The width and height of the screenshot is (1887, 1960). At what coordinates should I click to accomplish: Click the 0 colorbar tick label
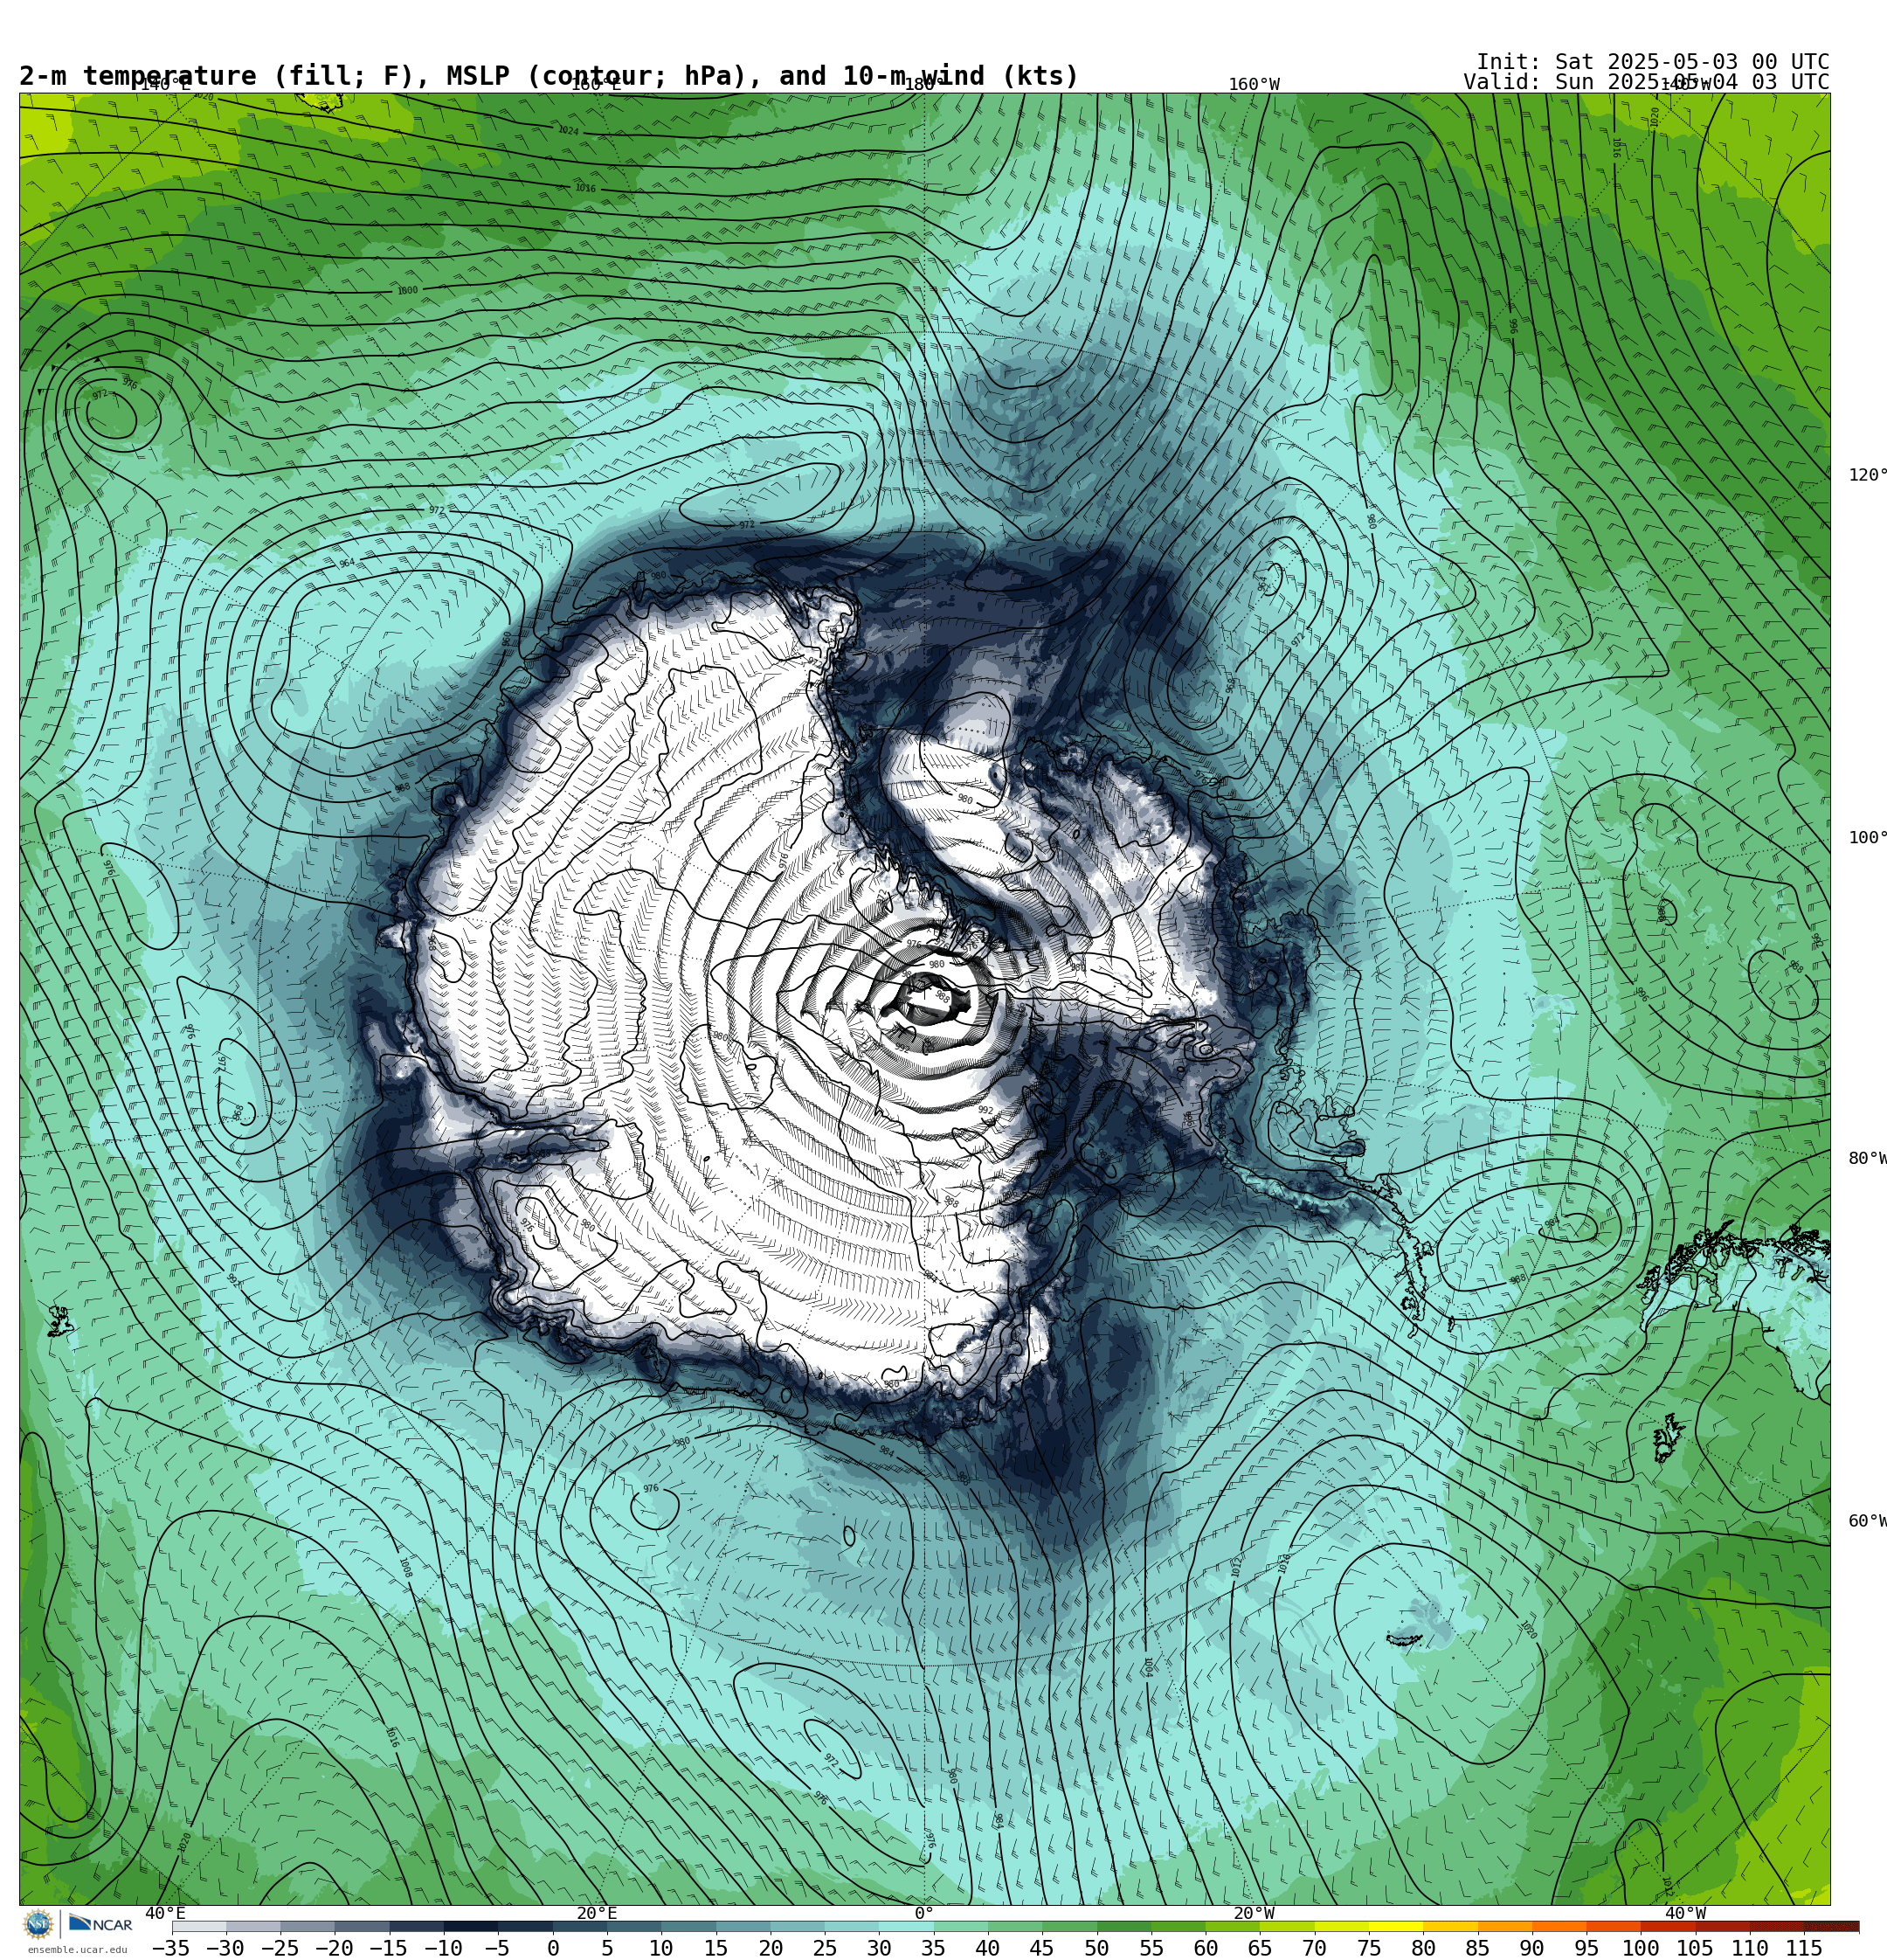[x=552, y=1948]
